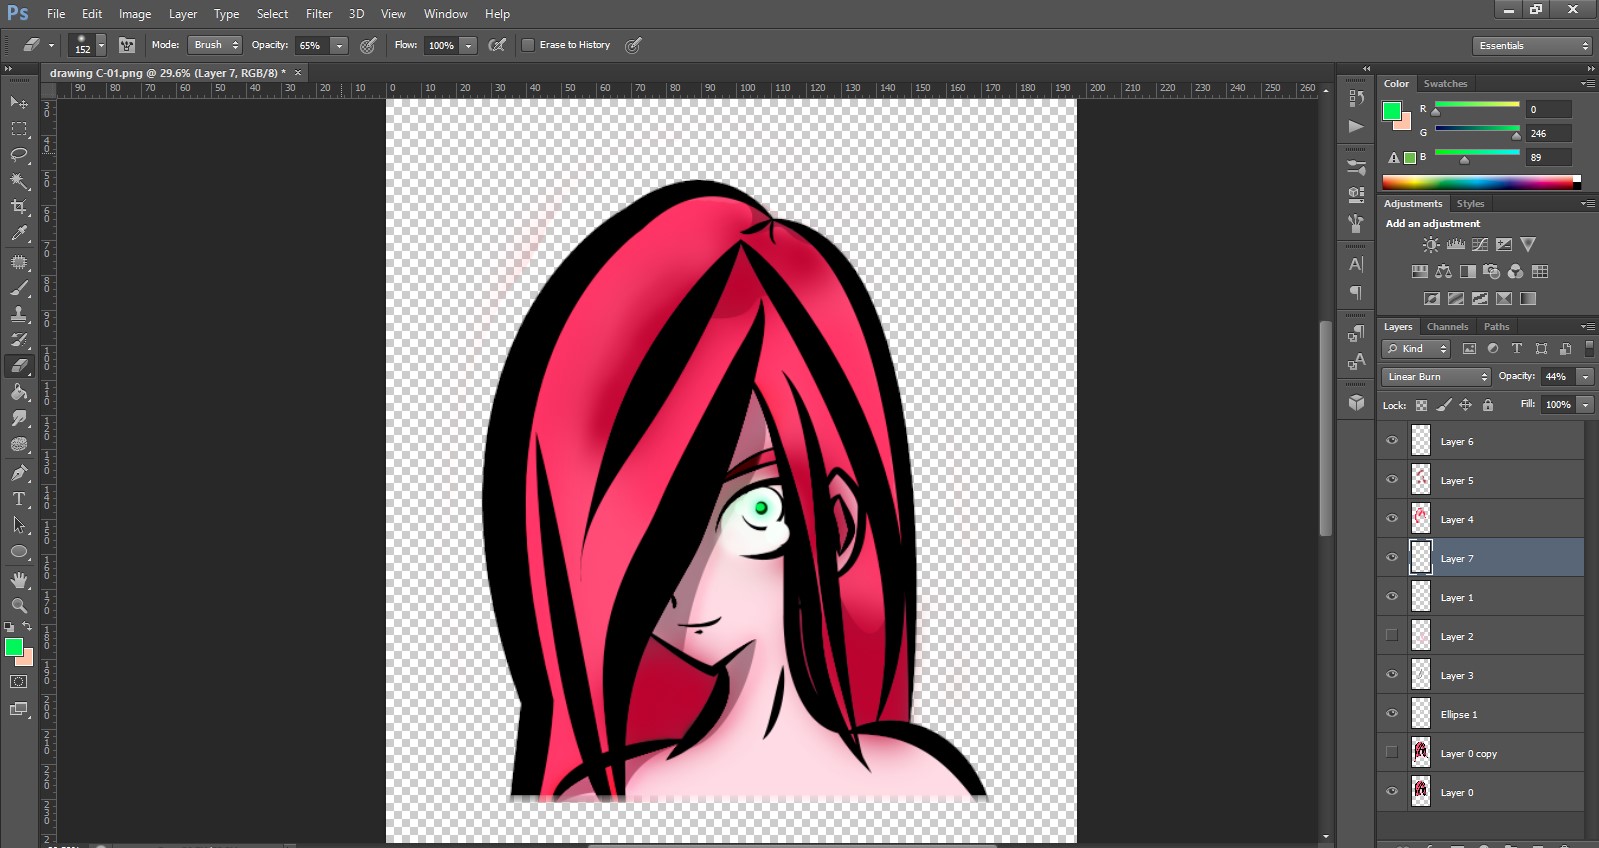Select the Hand tool
1599x848 pixels.
click(19, 580)
